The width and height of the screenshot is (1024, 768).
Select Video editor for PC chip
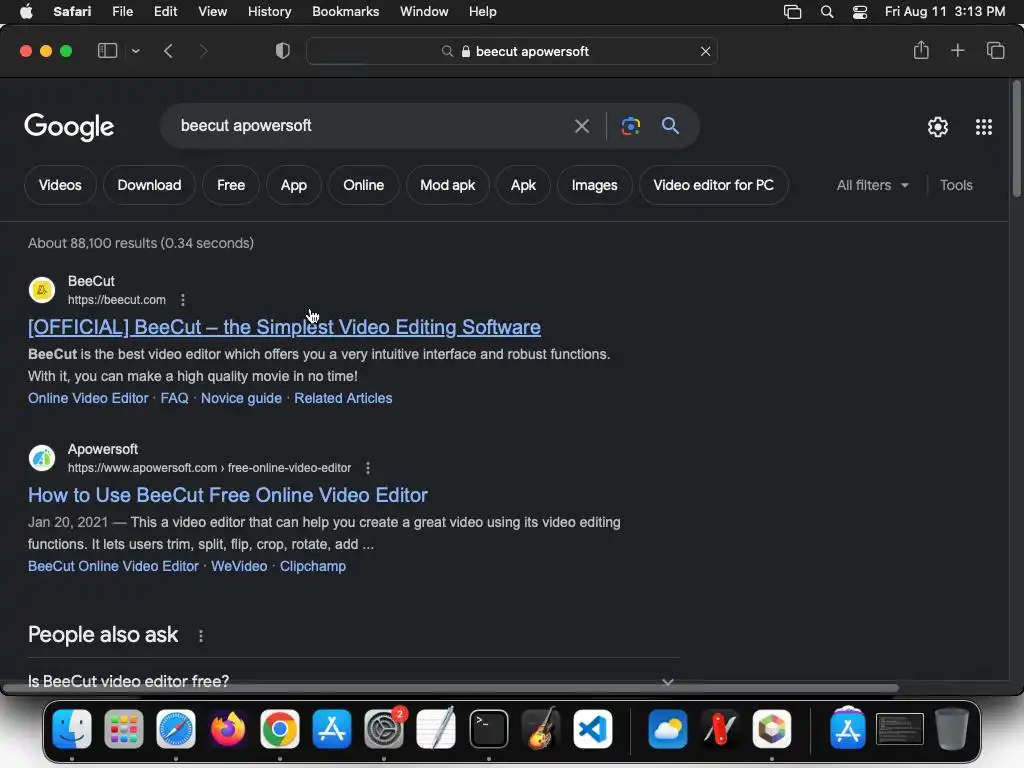click(x=714, y=185)
